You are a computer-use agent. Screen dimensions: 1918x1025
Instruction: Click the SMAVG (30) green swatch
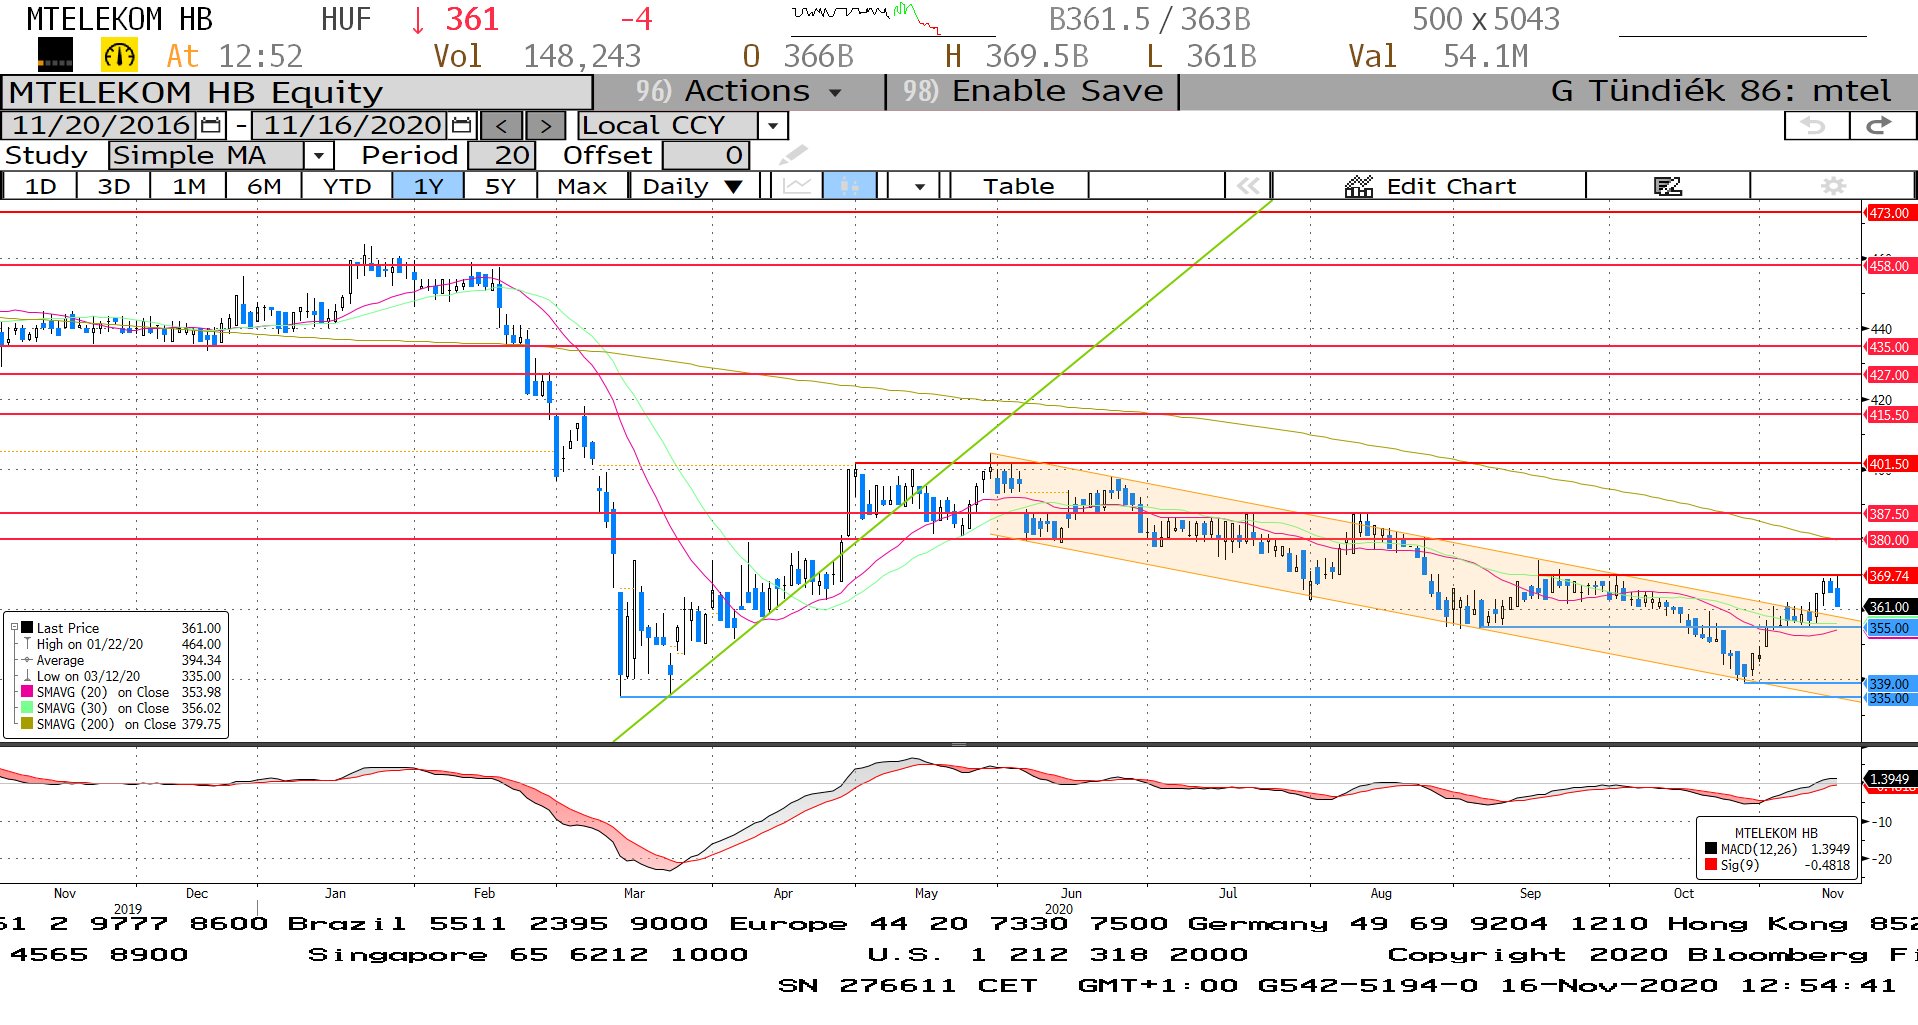(x=27, y=708)
